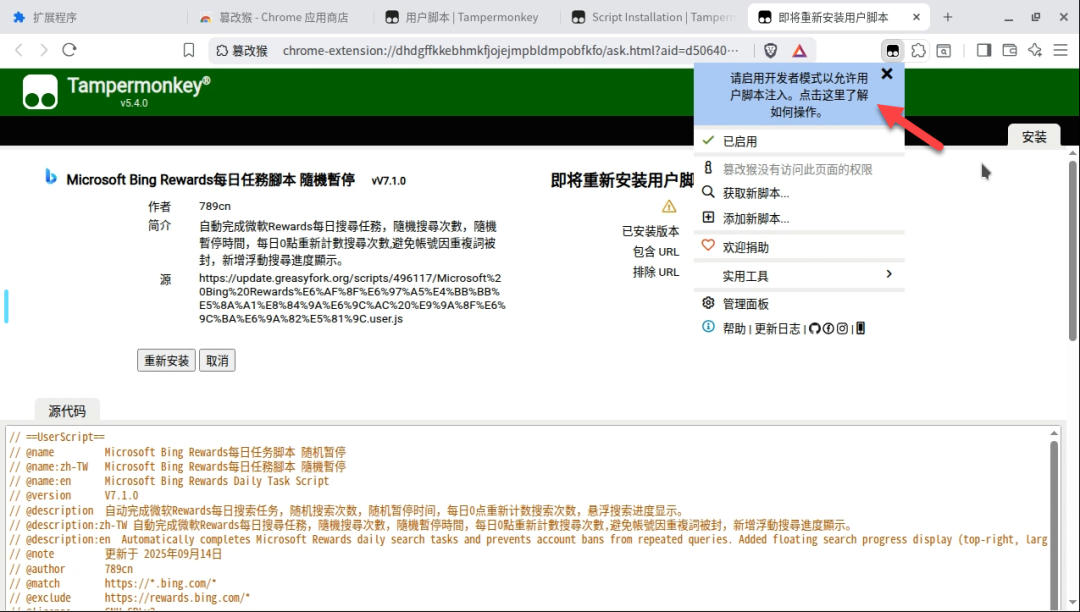The height and width of the screenshot is (612, 1080).
Task: Click the Instagram icon in Tampermonkey popup
Action: point(842,328)
